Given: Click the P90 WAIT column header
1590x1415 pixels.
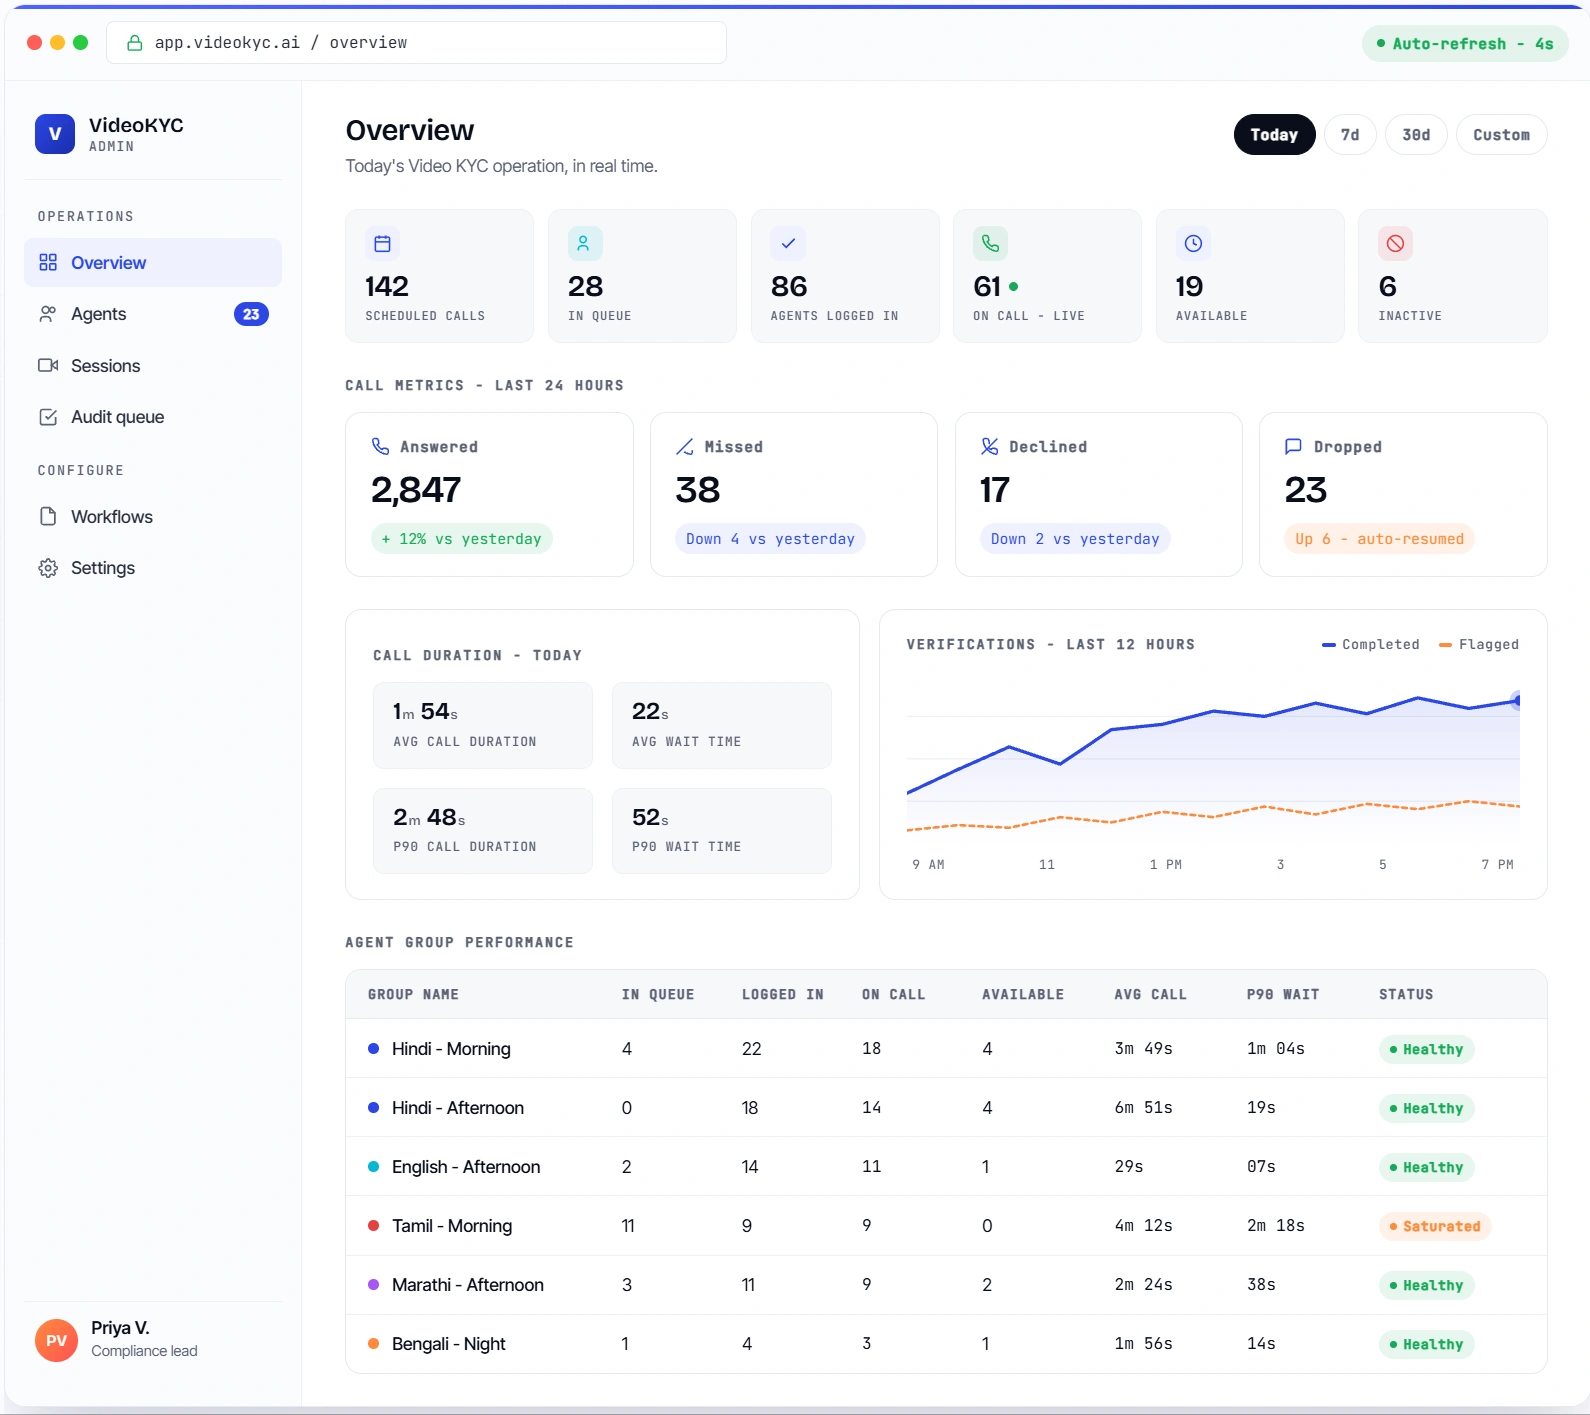Looking at the screenshot, I should [1283, 995].
